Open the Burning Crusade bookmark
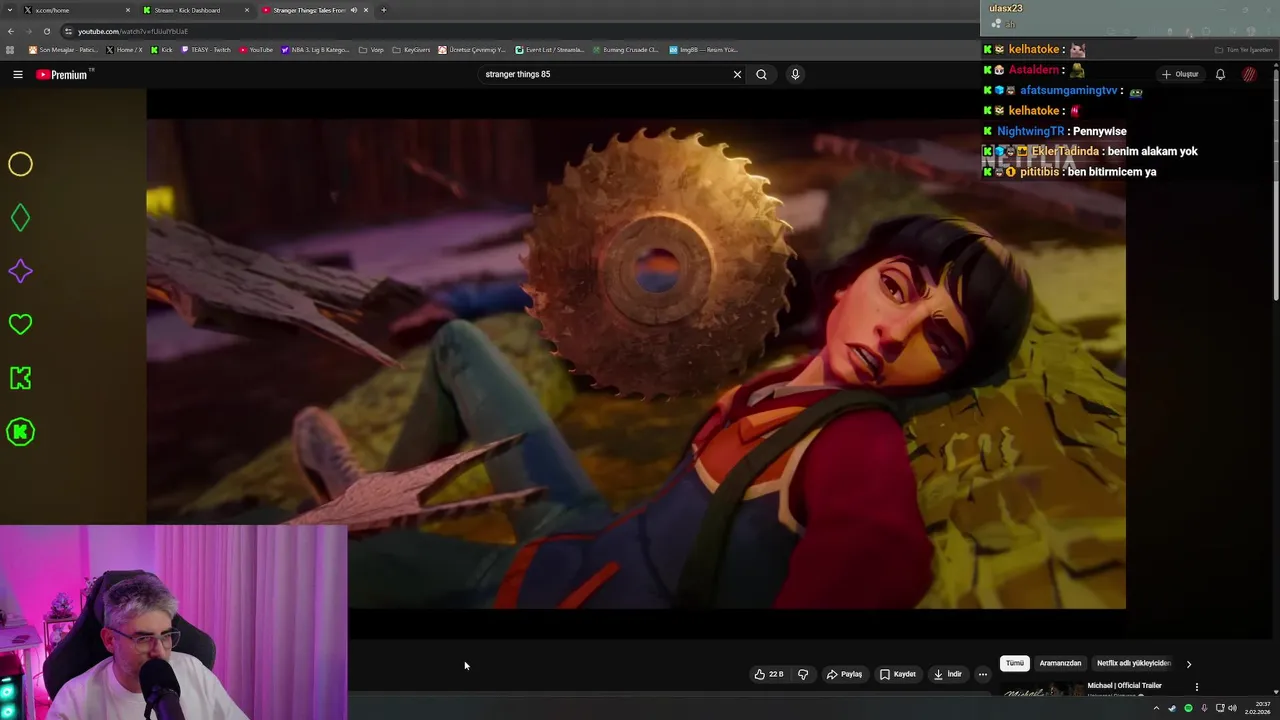1280x720 pixels. pyautogui.click(x=625, y=49)
